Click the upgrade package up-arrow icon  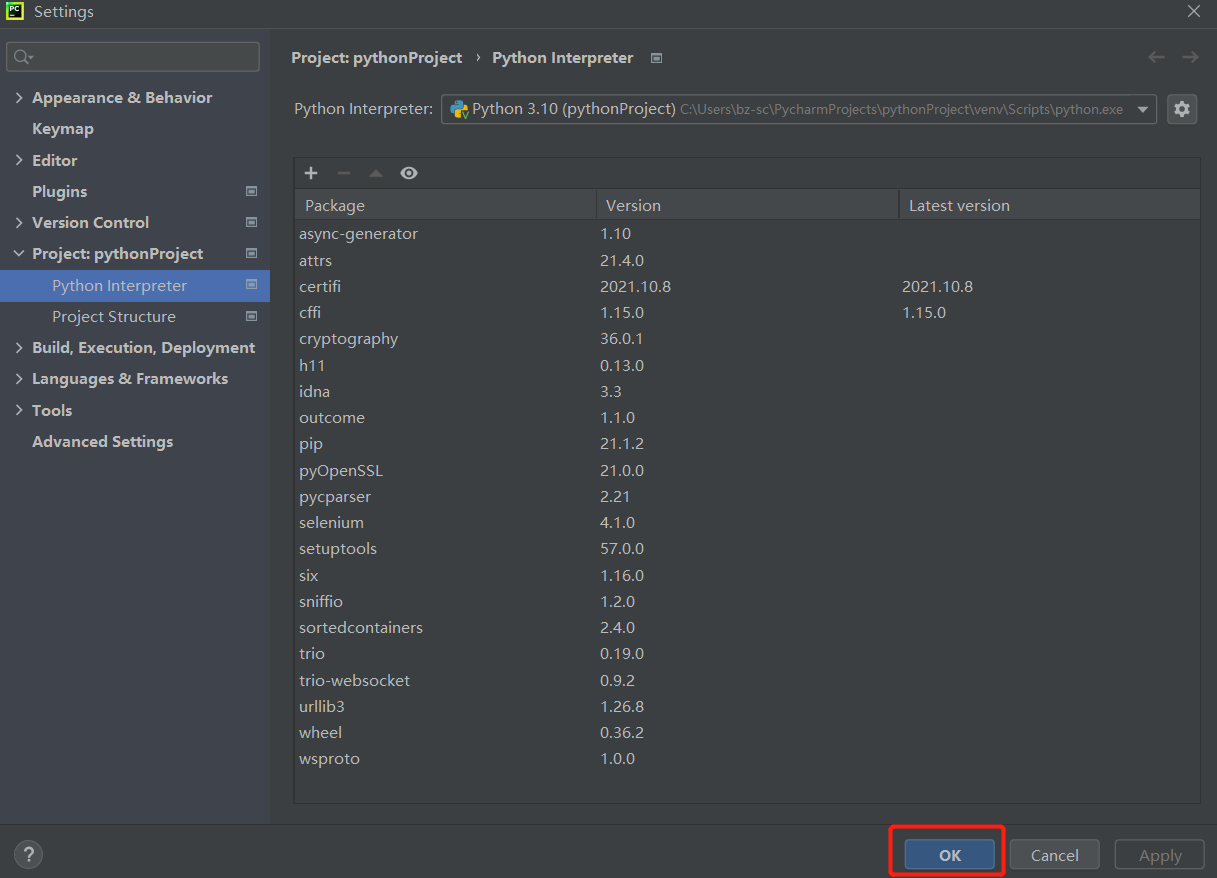376,173
